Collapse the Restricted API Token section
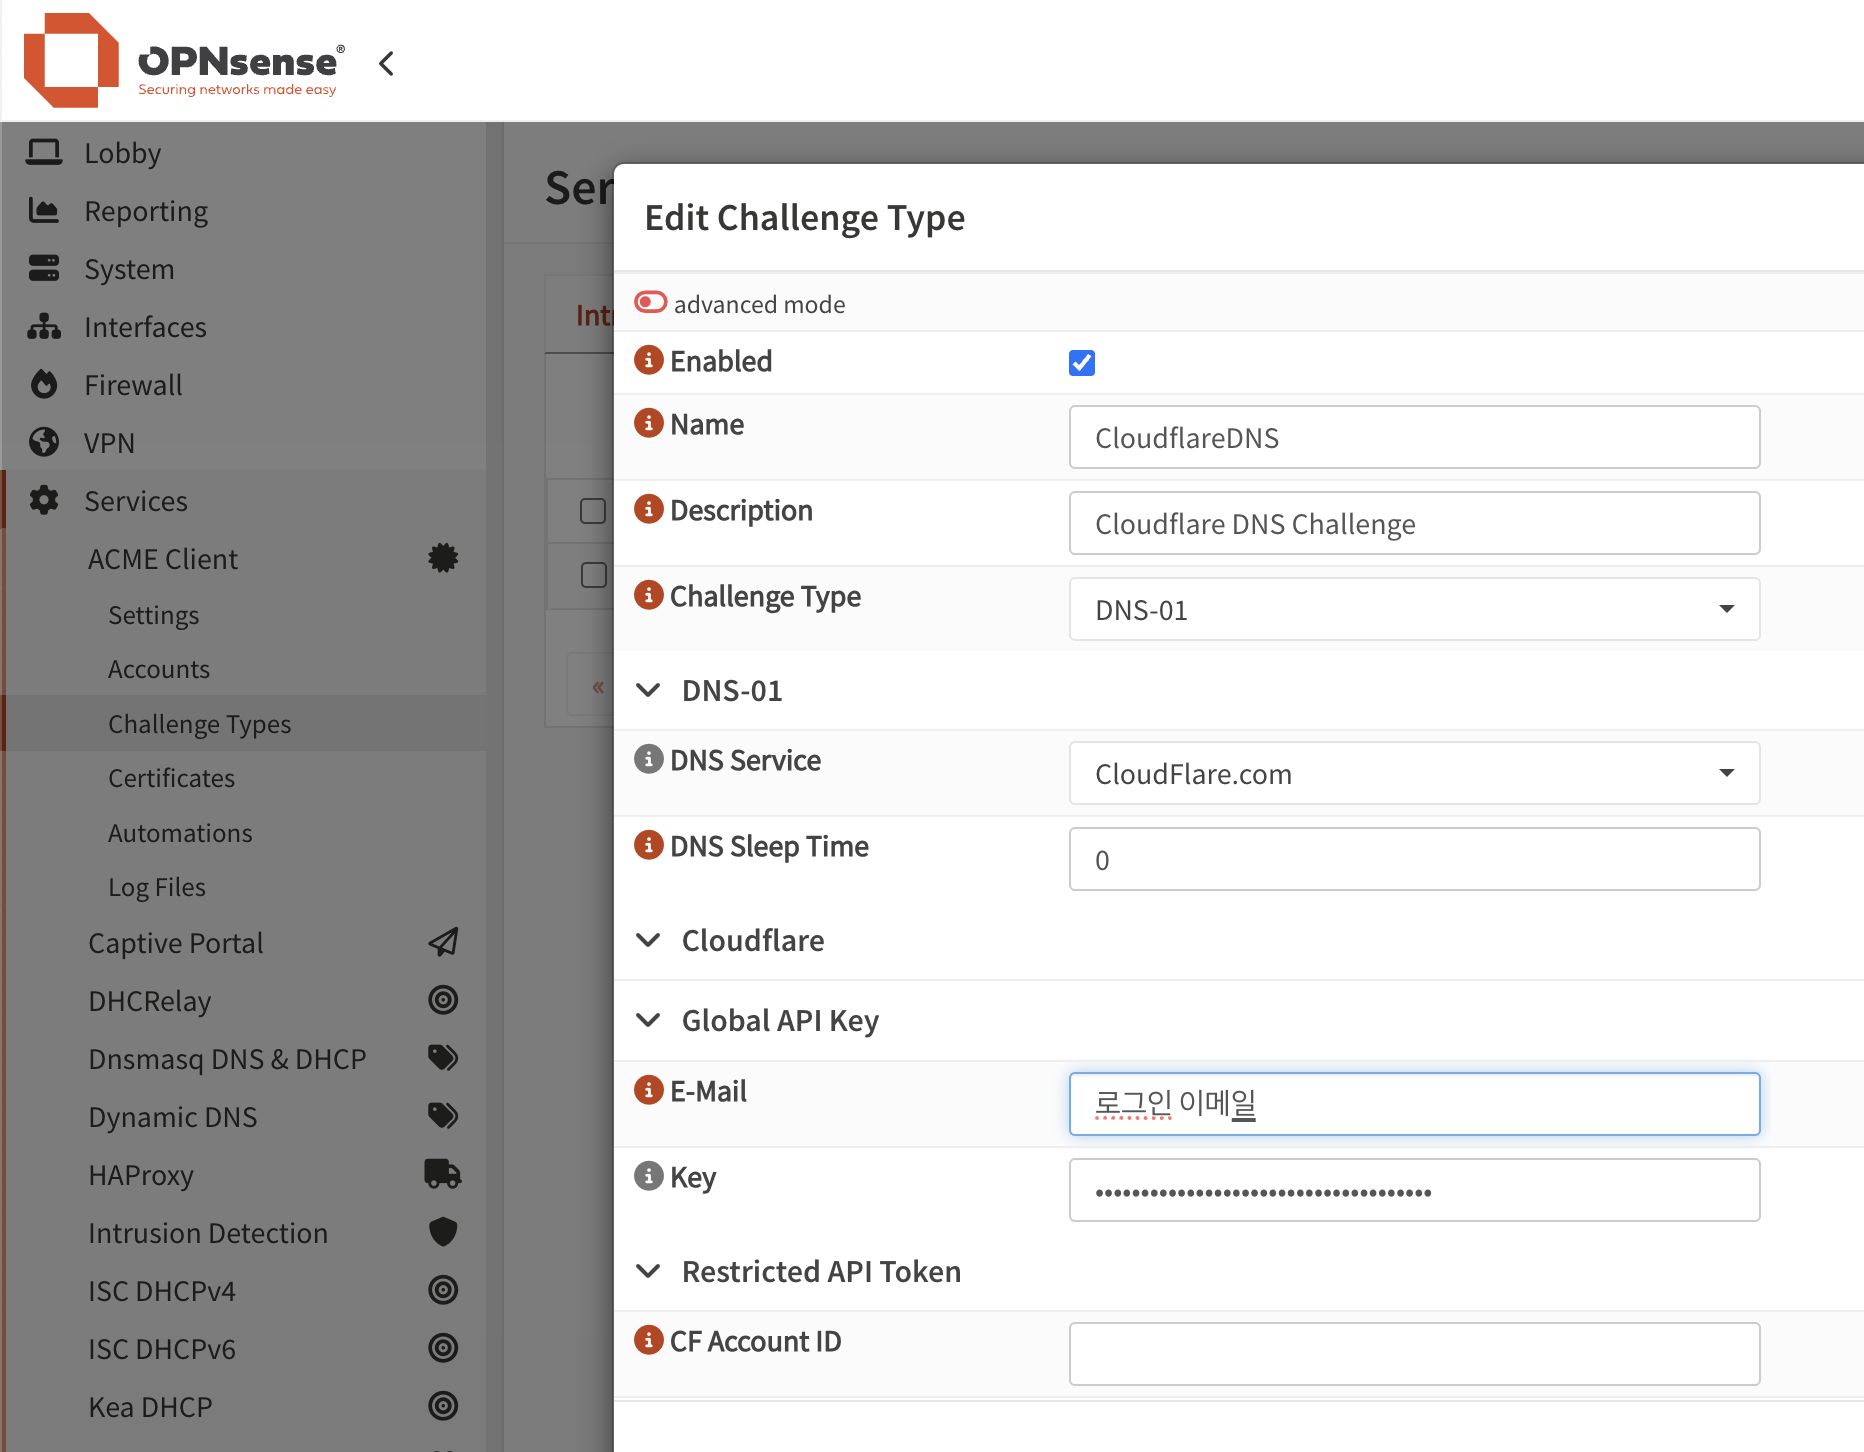 pyautogui.click(x=649, y=1271)
